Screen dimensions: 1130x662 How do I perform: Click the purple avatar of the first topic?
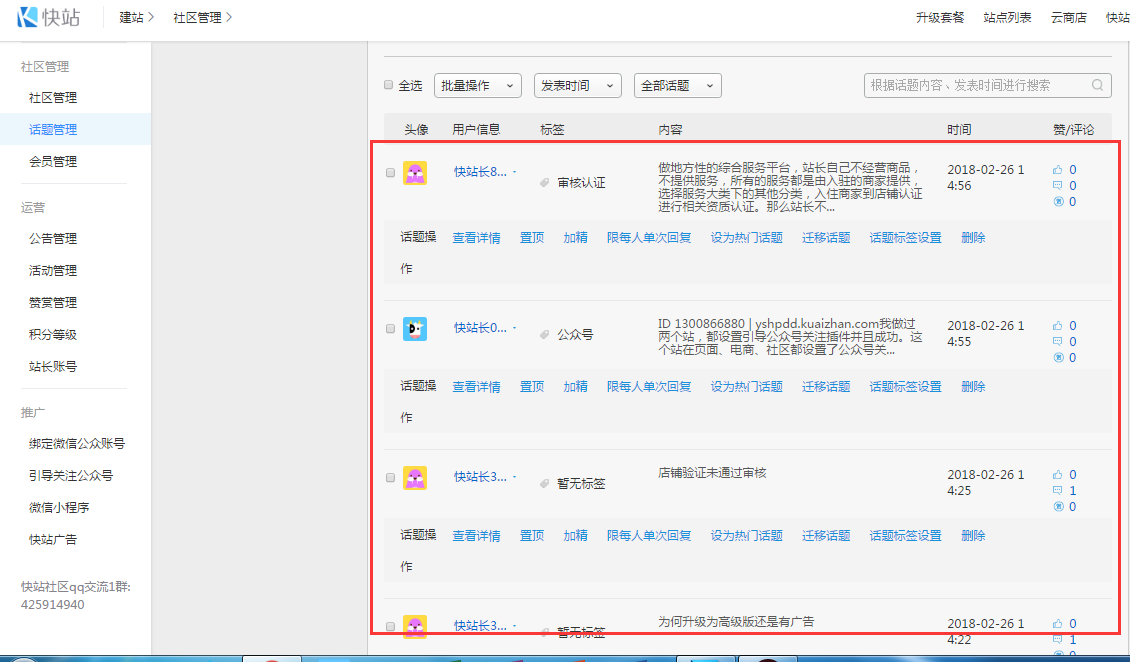(415, 173)
